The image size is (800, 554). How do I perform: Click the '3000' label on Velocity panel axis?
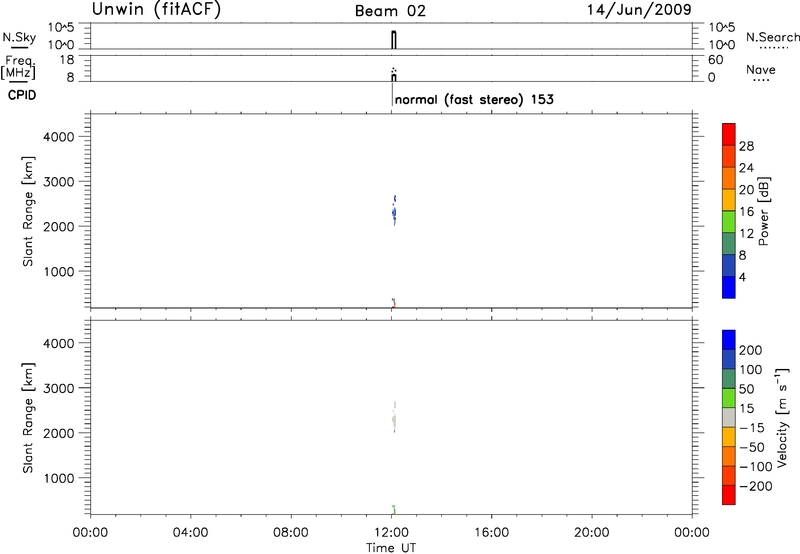[x=59, y=388]
